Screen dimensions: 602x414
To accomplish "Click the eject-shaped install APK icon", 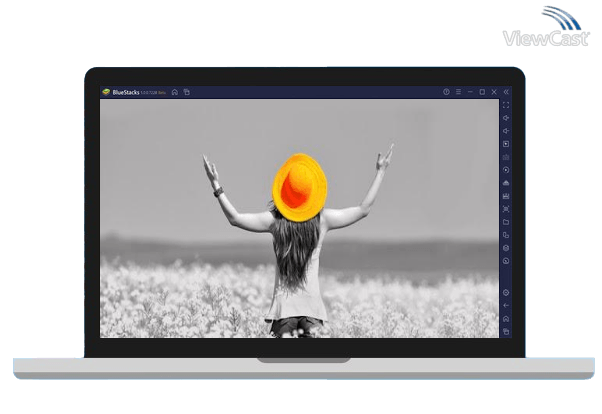I will pos(506,183).
